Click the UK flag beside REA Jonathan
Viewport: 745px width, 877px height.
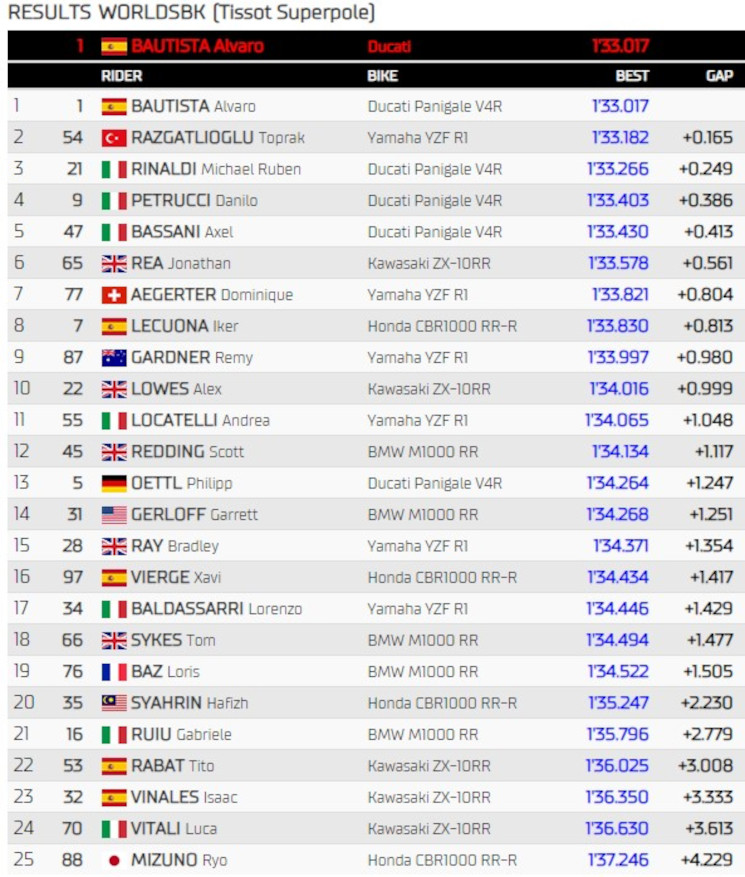pyautogui.click(x=114, y=263)
